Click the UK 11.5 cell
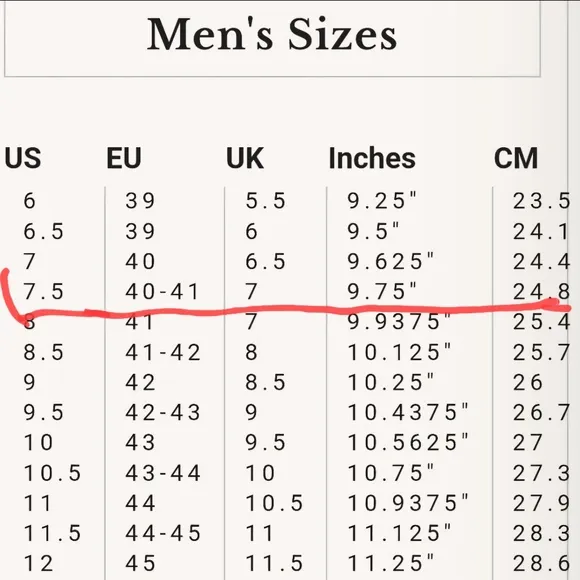This screenshot has width=580, height=580. 274,563
